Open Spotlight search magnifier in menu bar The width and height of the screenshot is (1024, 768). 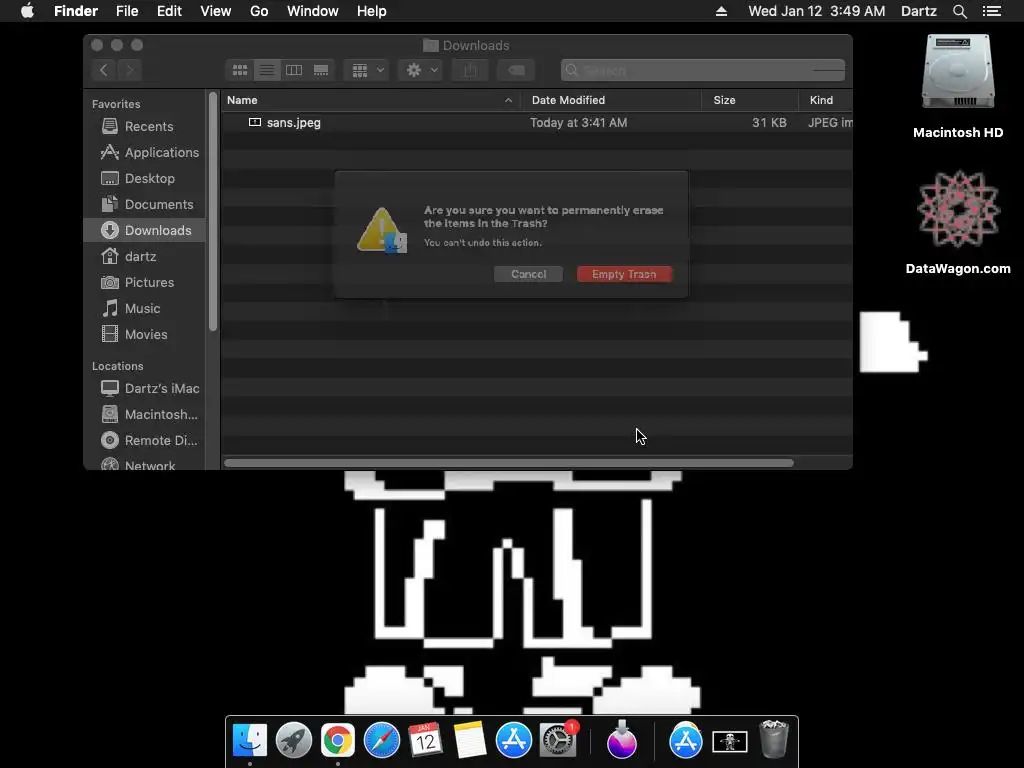click(x=959, y=11)
